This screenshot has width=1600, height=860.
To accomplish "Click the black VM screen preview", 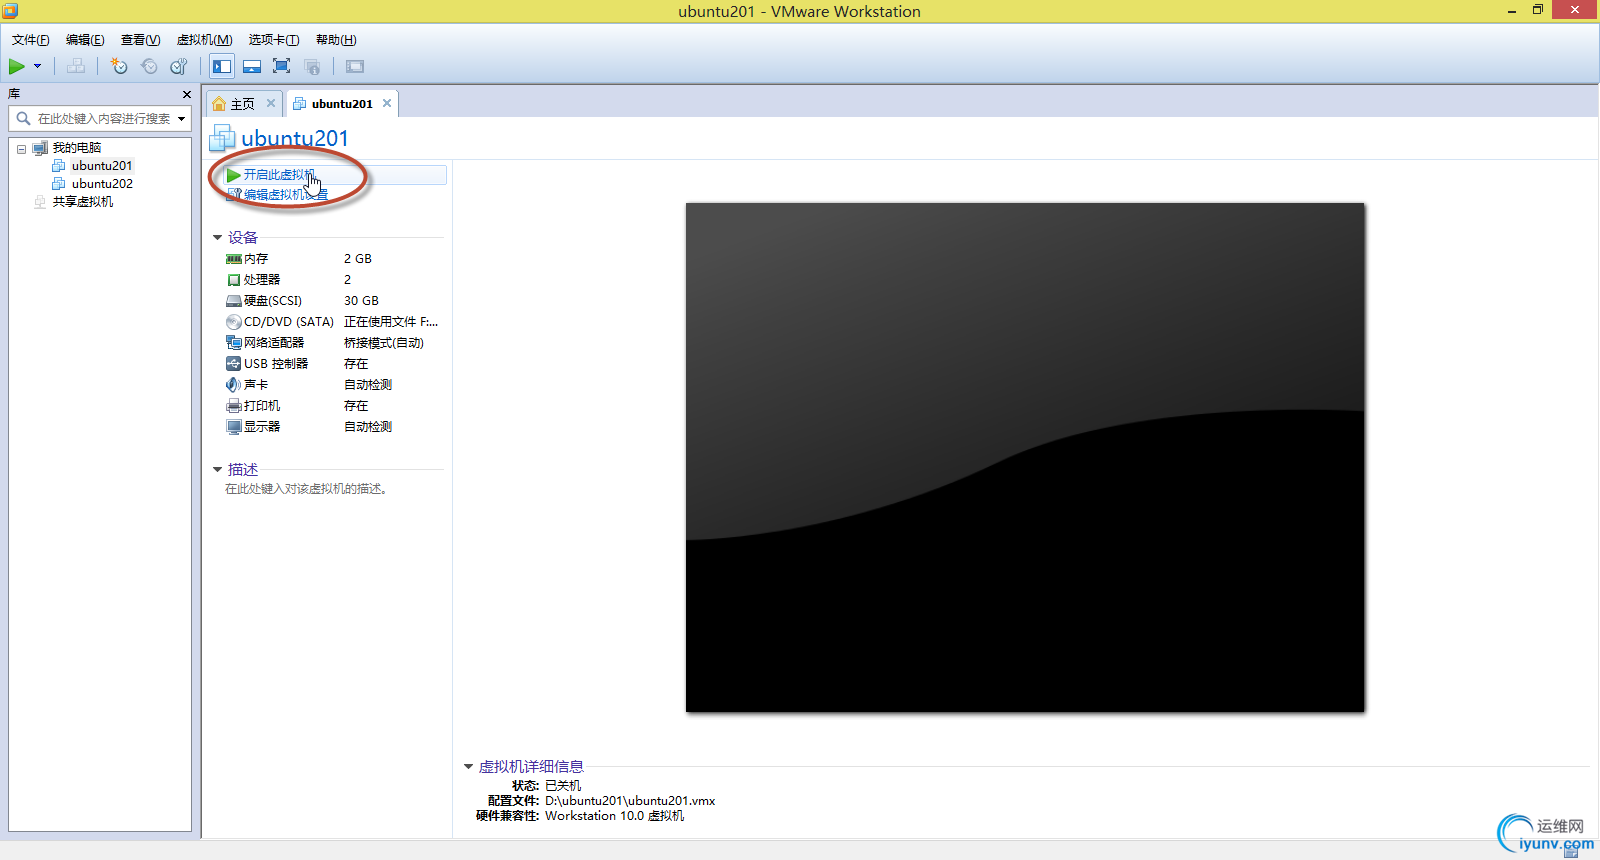I will (x=1025, y=458).
